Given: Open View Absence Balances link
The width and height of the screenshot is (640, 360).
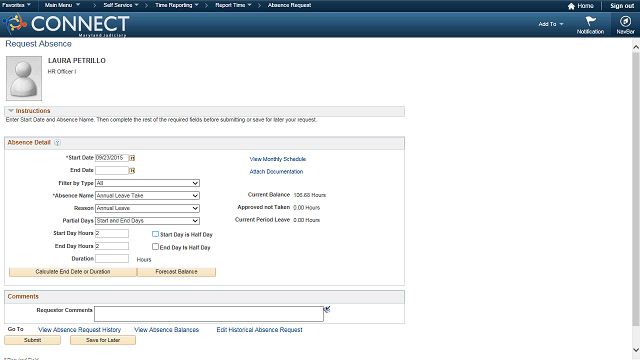Looking at the screenshot, I should tap(167, 330).
